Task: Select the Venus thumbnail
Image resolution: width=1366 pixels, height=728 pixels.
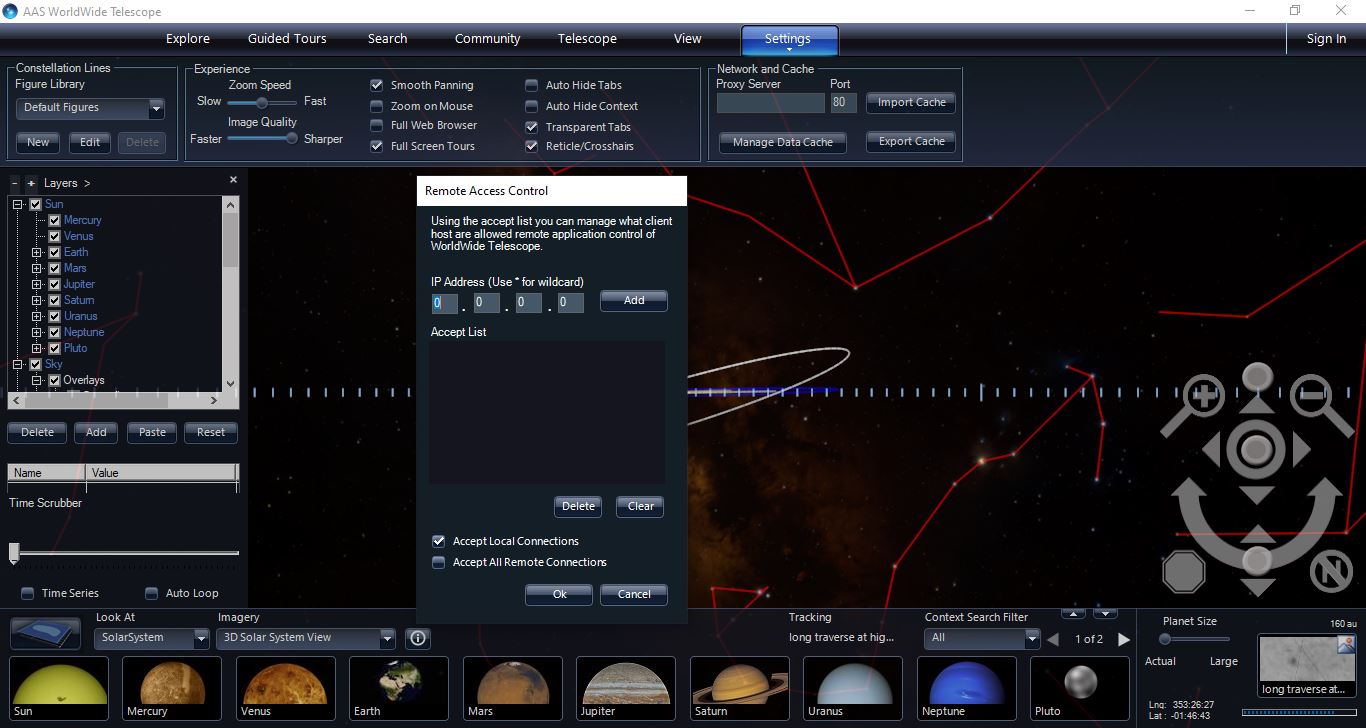Action: 286,688
